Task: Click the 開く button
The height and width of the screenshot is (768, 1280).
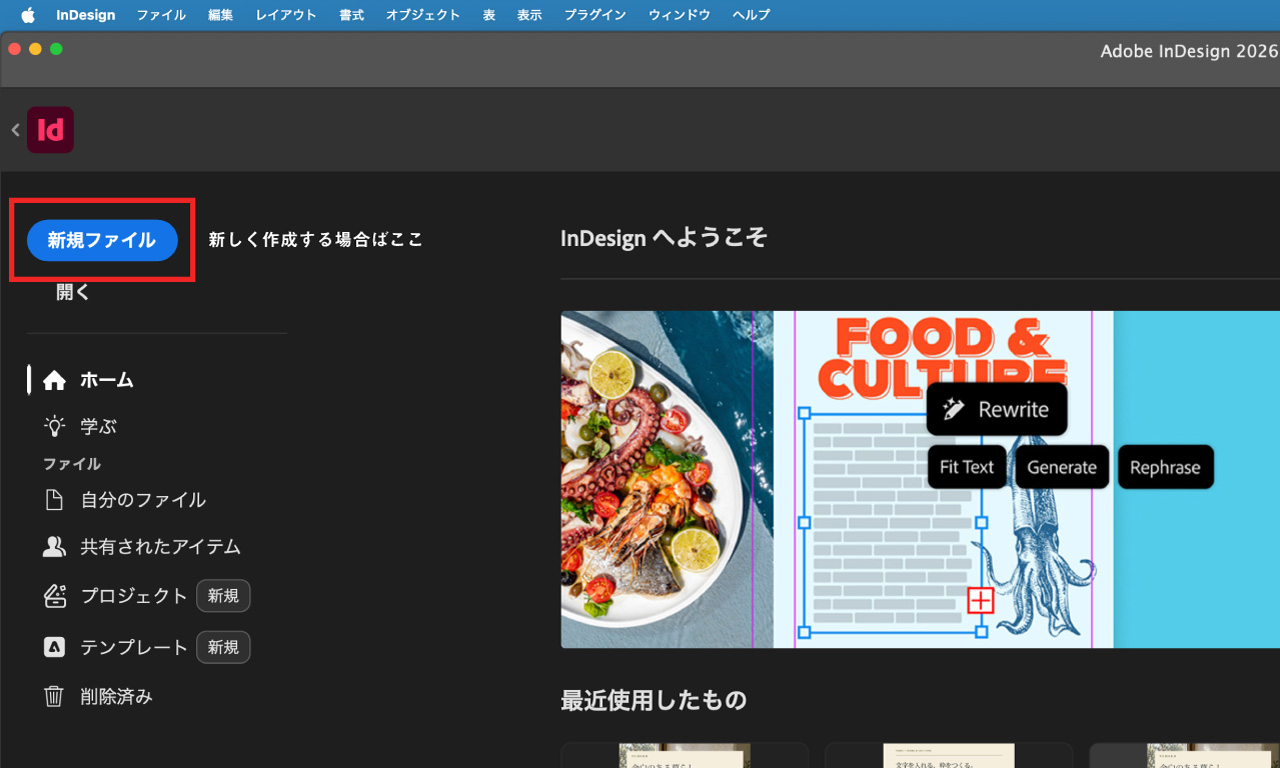Action: (x=73, y=292)
